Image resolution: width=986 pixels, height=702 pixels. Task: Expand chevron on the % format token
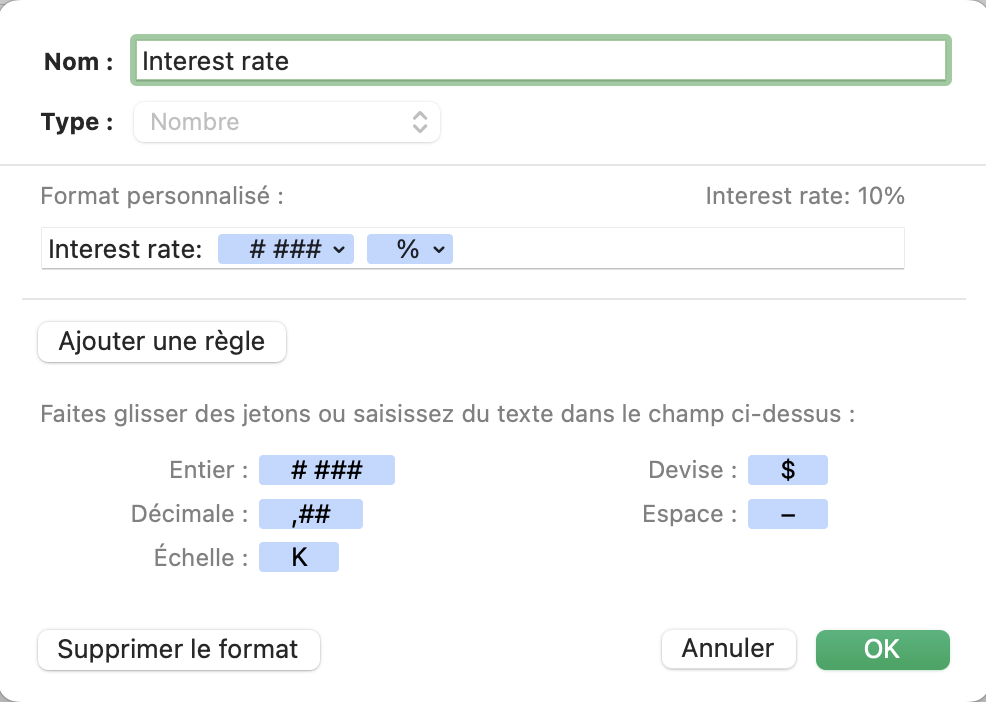[439, 250]
